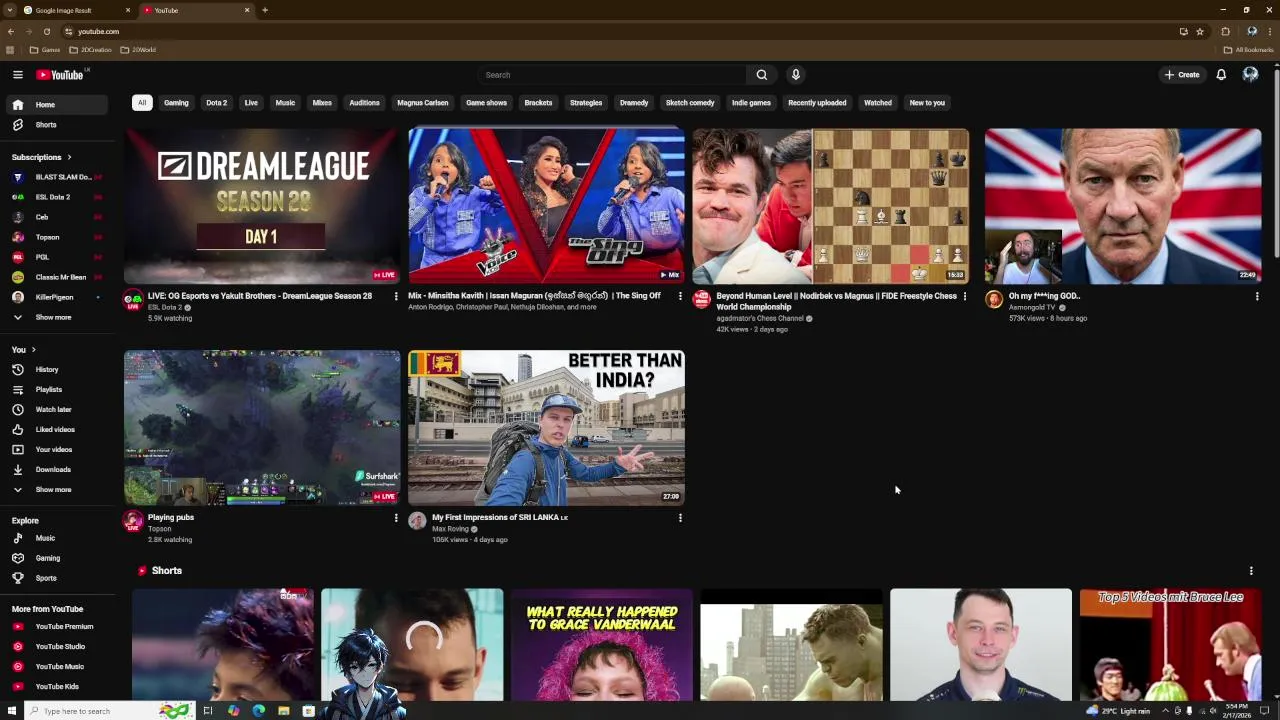Screen dimensions: 1280x720
Task: Open Topson subscription in sidebar
Action: 58,237
